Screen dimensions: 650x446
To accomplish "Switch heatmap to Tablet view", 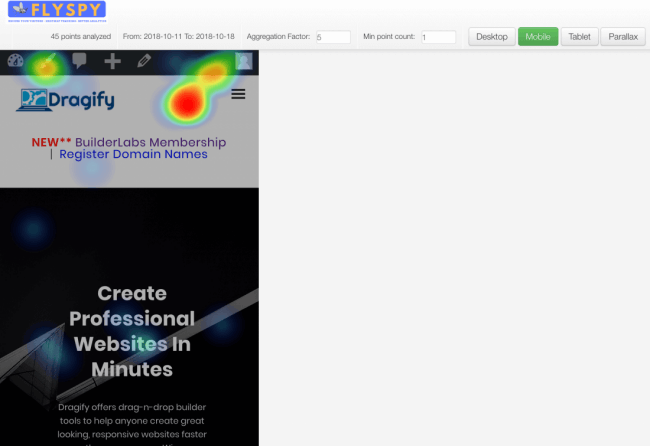I will [x=579, y=37].
